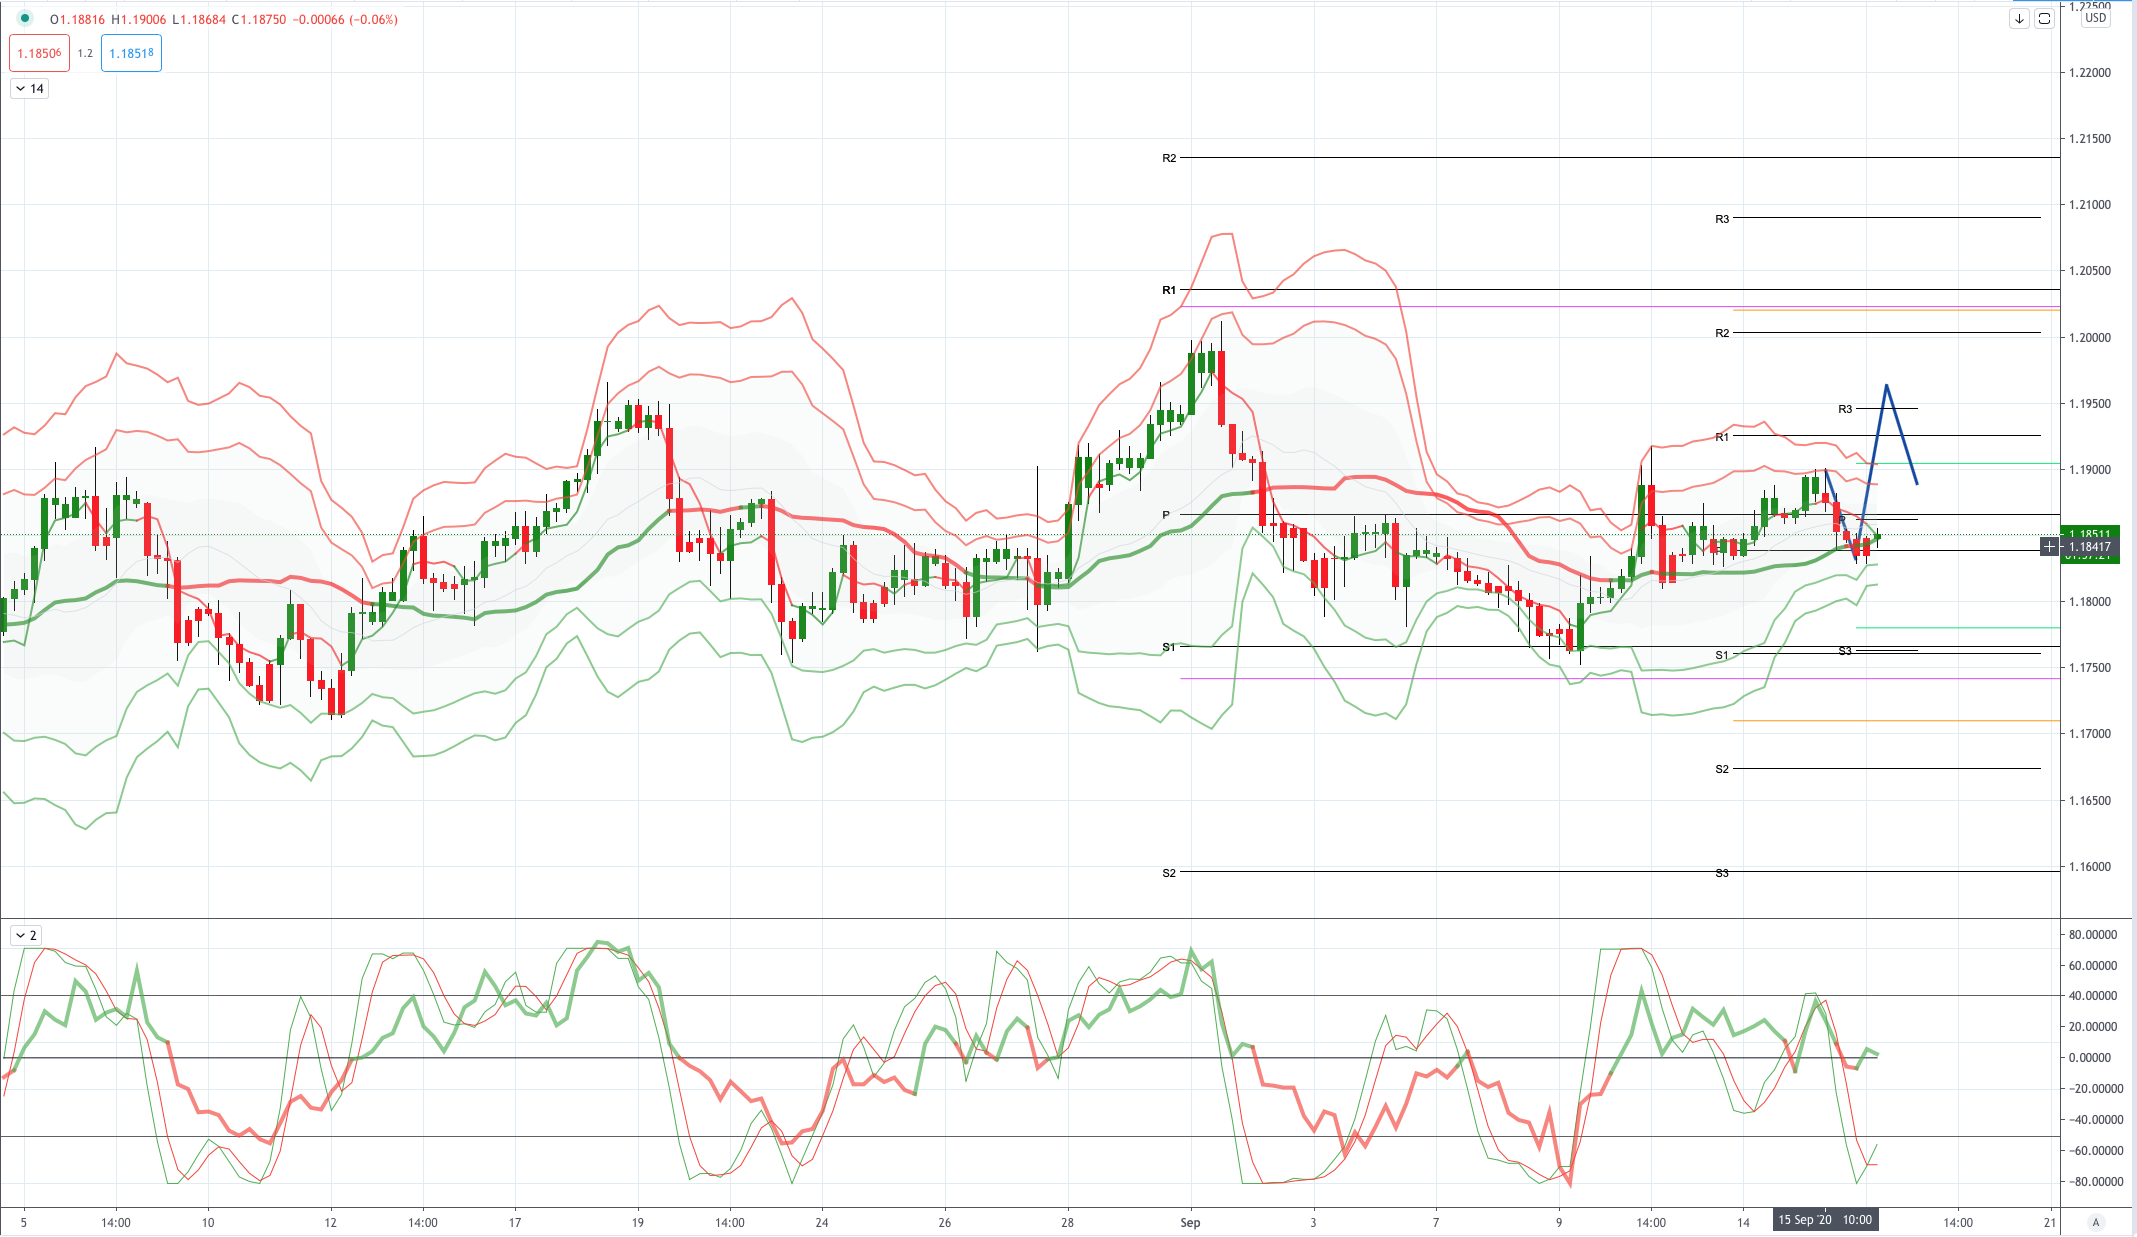Image resolution: width=2137 pixels, height=1237 pixels.
Task: Click the open value O1.18816
Action: pyautogui.click(x=77, y=19)
